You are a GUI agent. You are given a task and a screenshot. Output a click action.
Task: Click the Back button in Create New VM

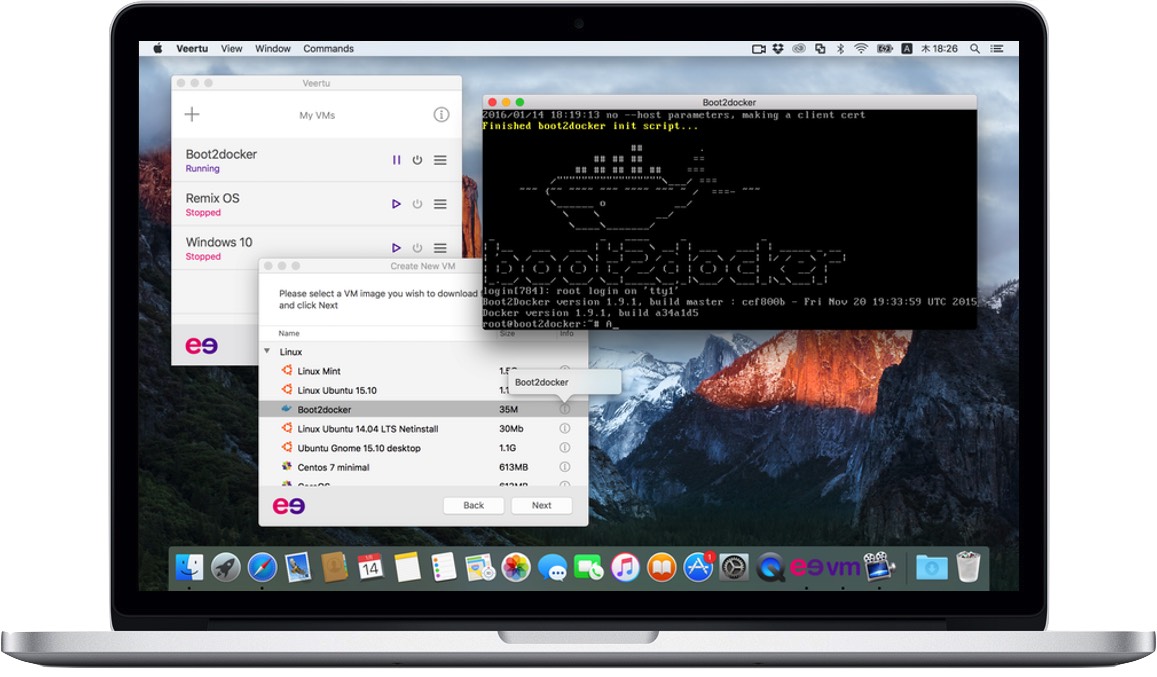click(474, 506)
